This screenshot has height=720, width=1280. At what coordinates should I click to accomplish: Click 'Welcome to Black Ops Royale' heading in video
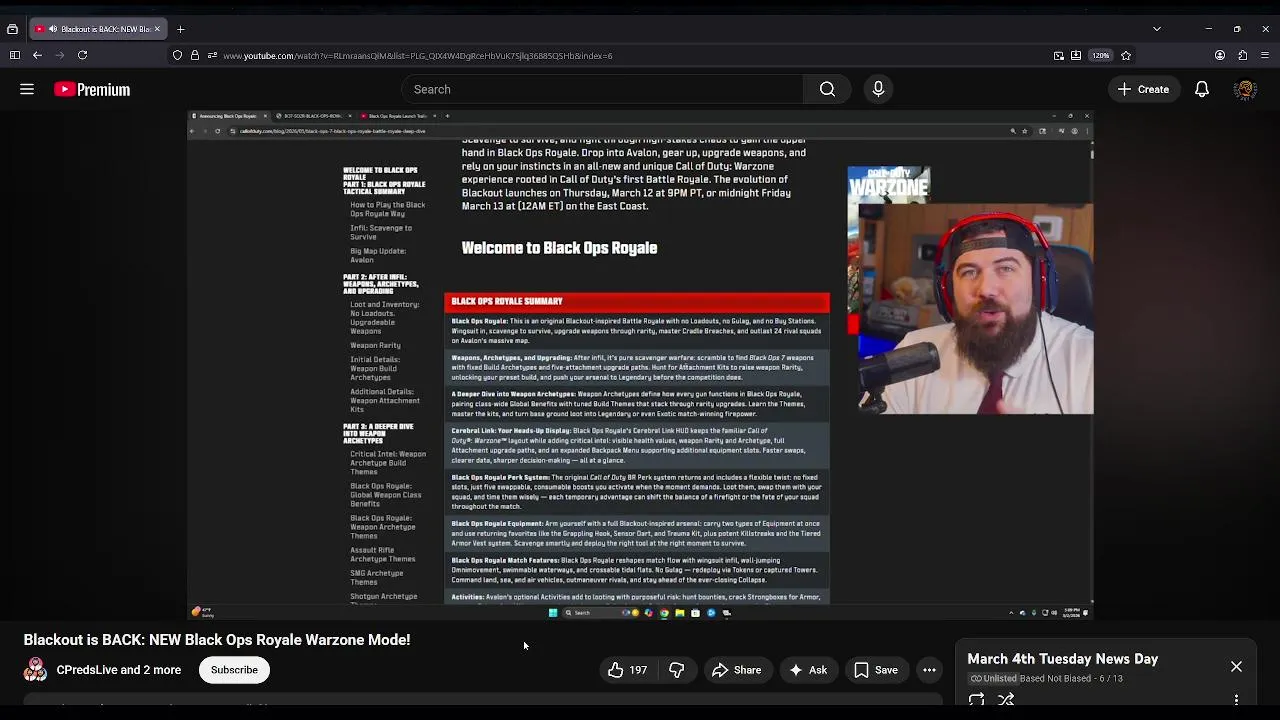coord(559,248)
